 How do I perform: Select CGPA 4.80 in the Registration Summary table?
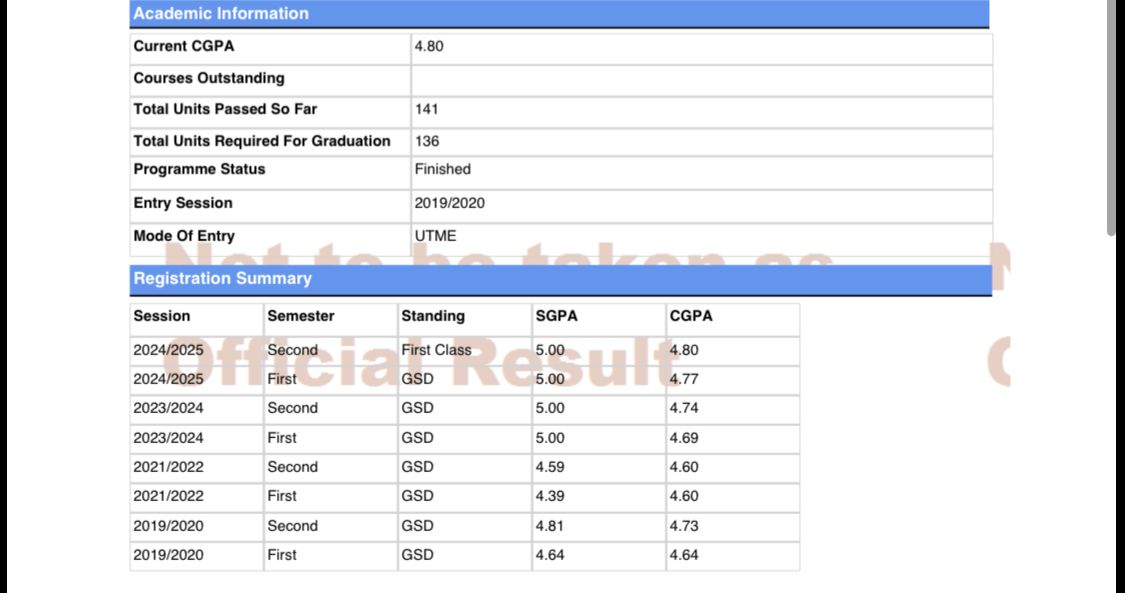pos(684,351)
